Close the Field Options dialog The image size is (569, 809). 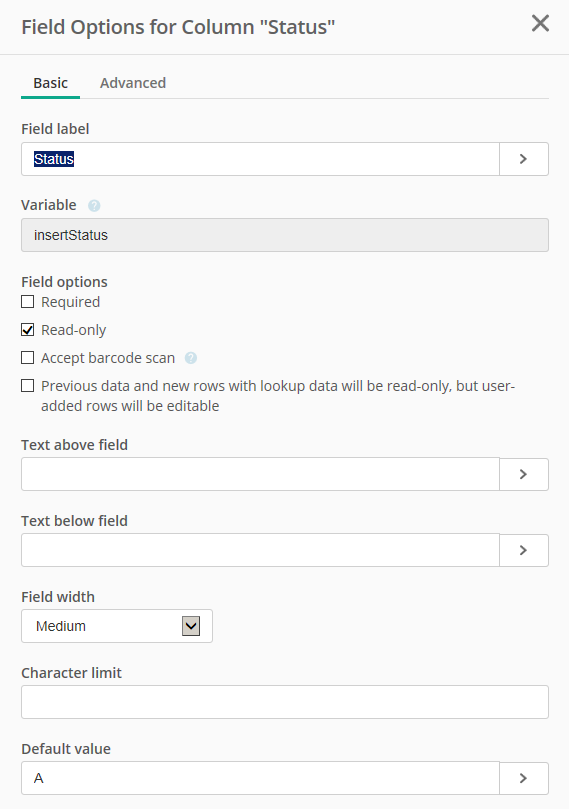pos(540,23)
